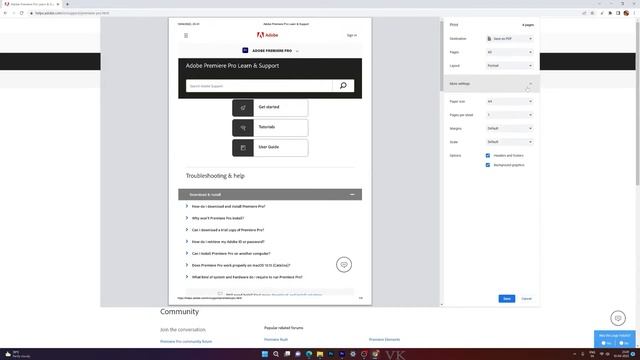Click the Adobe logo in the preview

267,35
